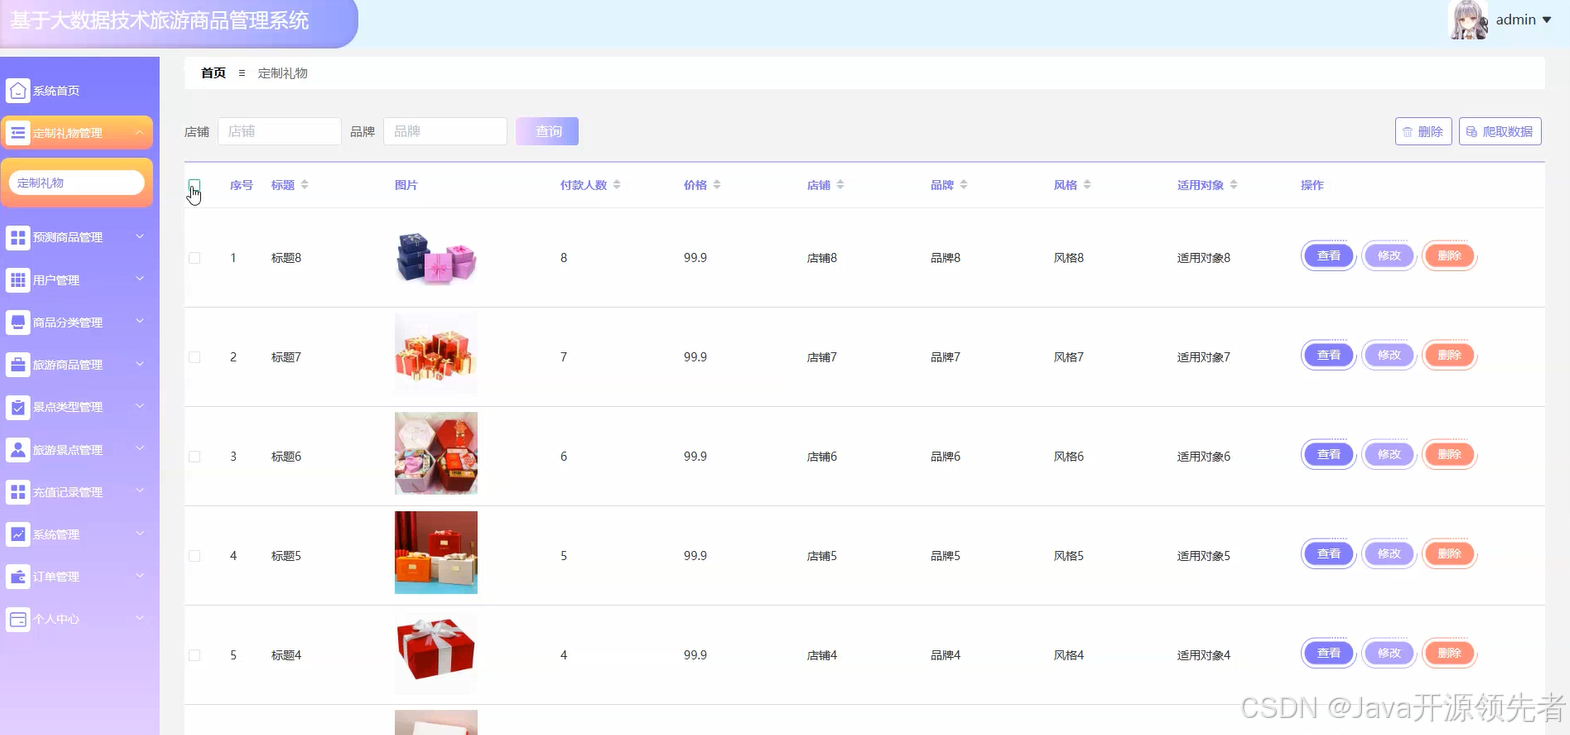Select the 定制礼物 submenu item

point(76,183)
